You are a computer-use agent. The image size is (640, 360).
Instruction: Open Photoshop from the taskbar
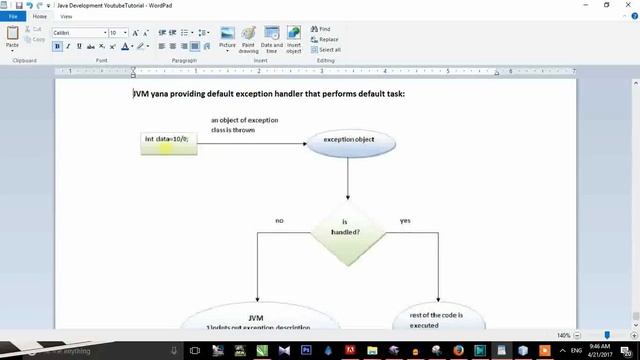pyautogui.click(x=306, y=350)
